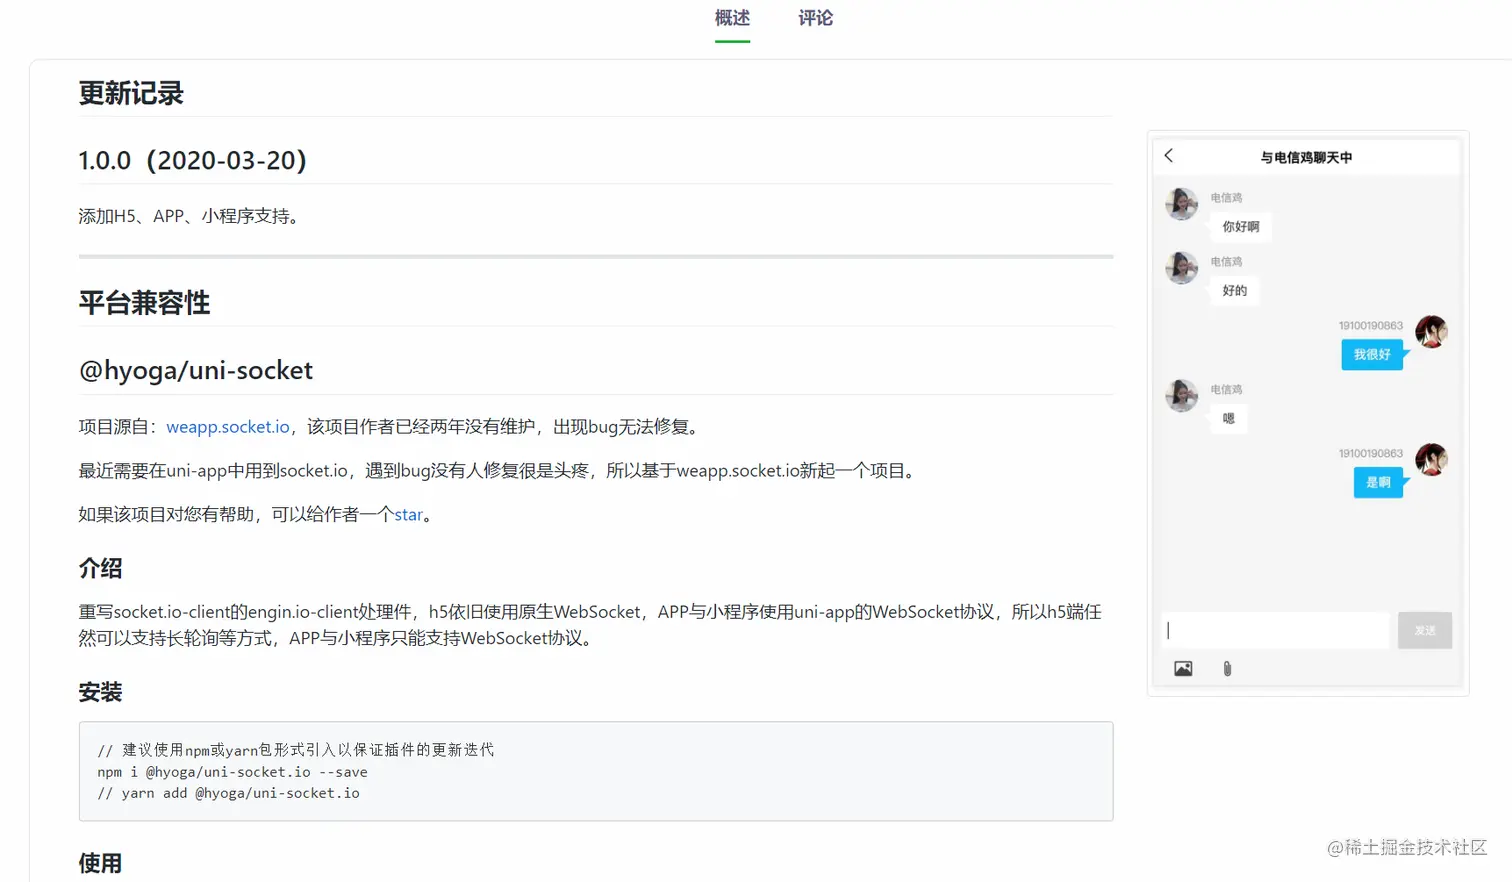Open the weapp.socket.io link

coord(227,426)
